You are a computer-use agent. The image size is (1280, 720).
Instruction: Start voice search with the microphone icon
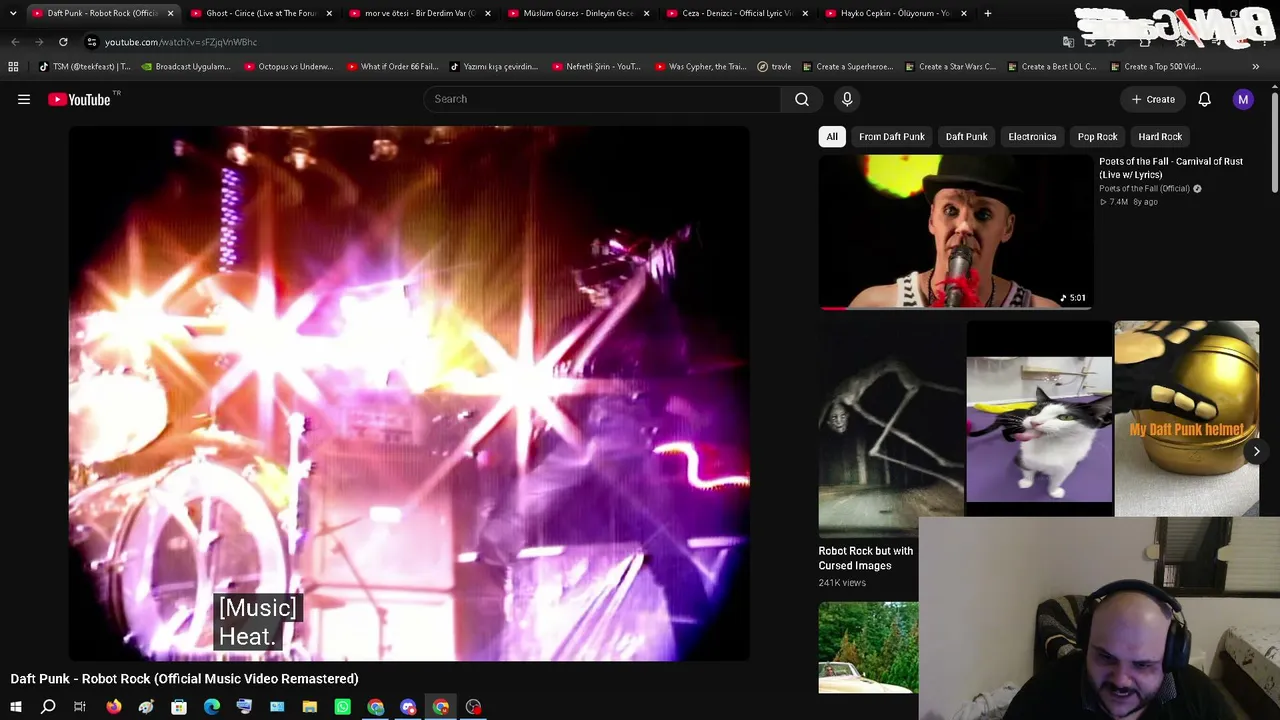coord(847,99)
